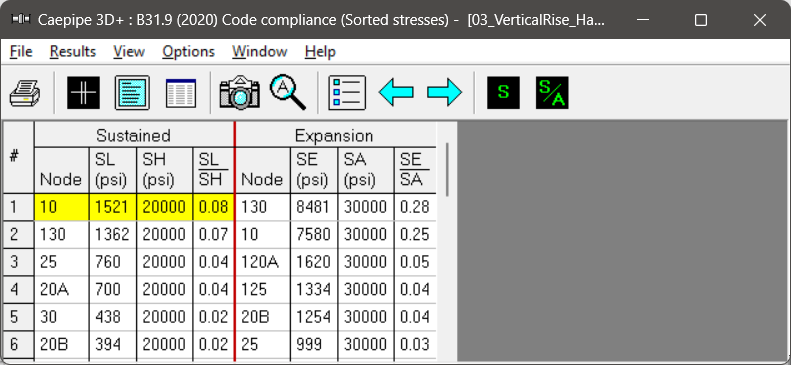Open the Help menu
This screenshot has width=791, height=365.
(320, 51)
